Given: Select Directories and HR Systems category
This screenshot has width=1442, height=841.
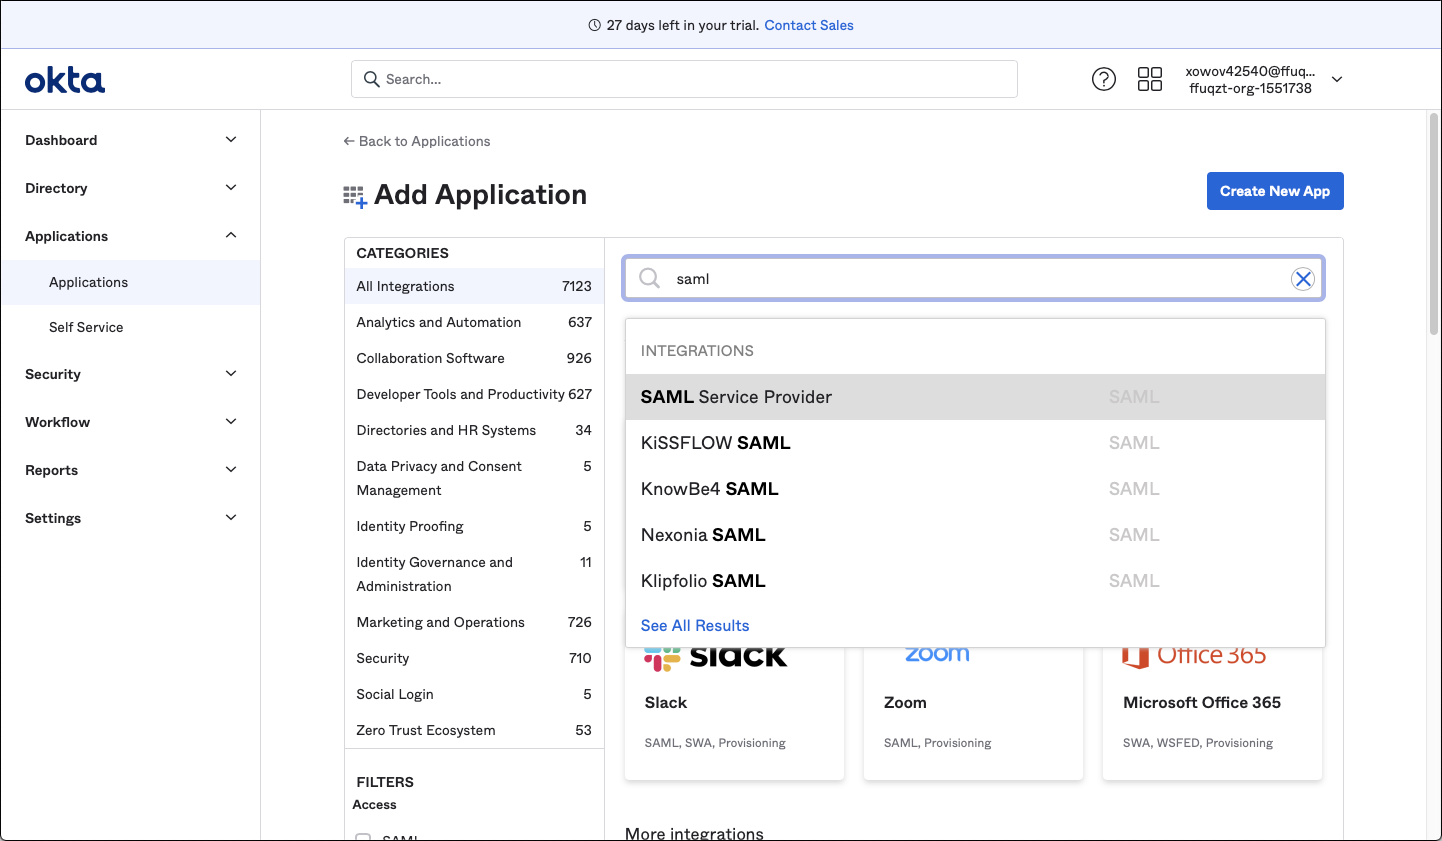Looking at the screenshot, I should pyautogui.click(x=474, y=430).
